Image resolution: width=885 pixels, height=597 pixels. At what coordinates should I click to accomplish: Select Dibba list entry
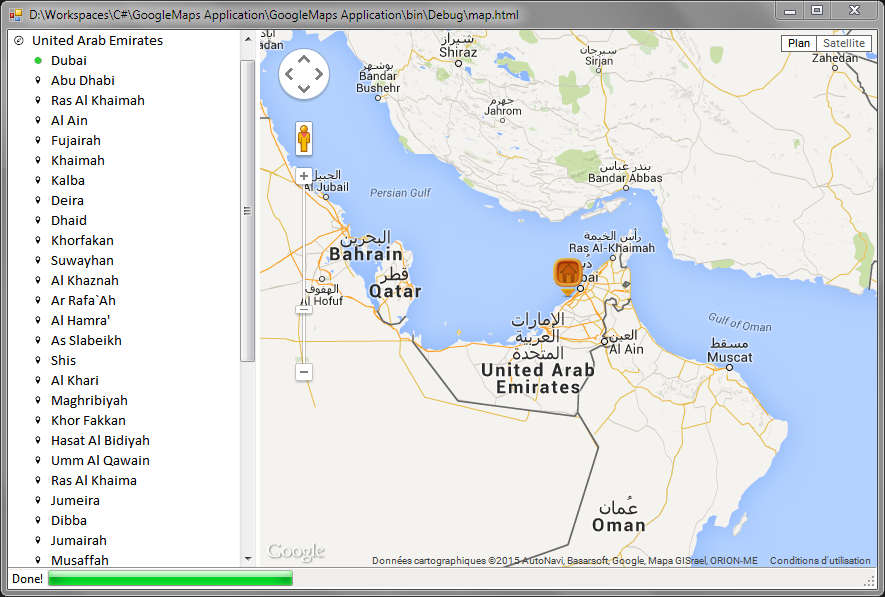coord(69,521)
